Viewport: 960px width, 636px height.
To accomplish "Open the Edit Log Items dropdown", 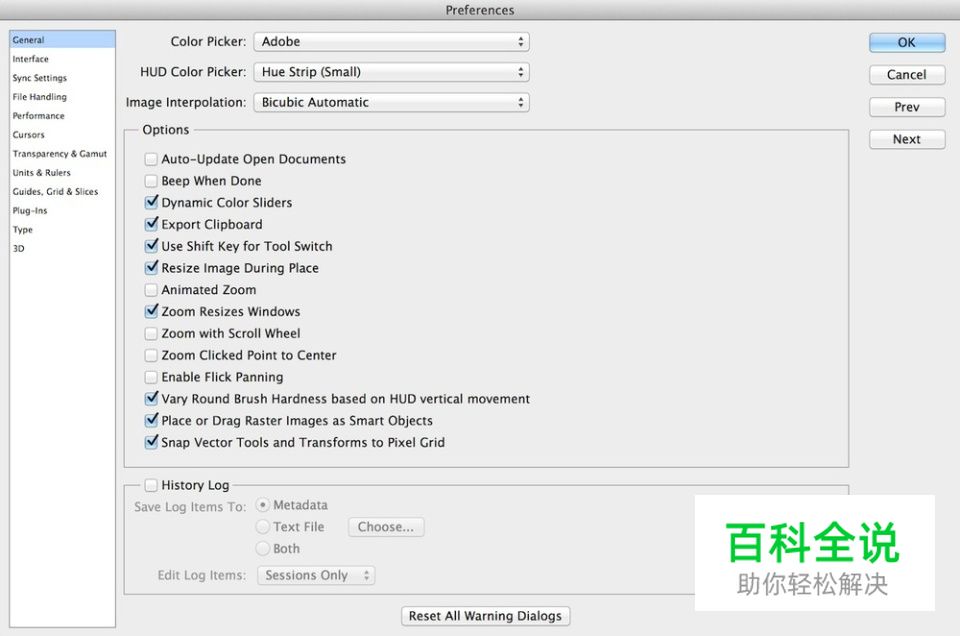I will point(316,575).
